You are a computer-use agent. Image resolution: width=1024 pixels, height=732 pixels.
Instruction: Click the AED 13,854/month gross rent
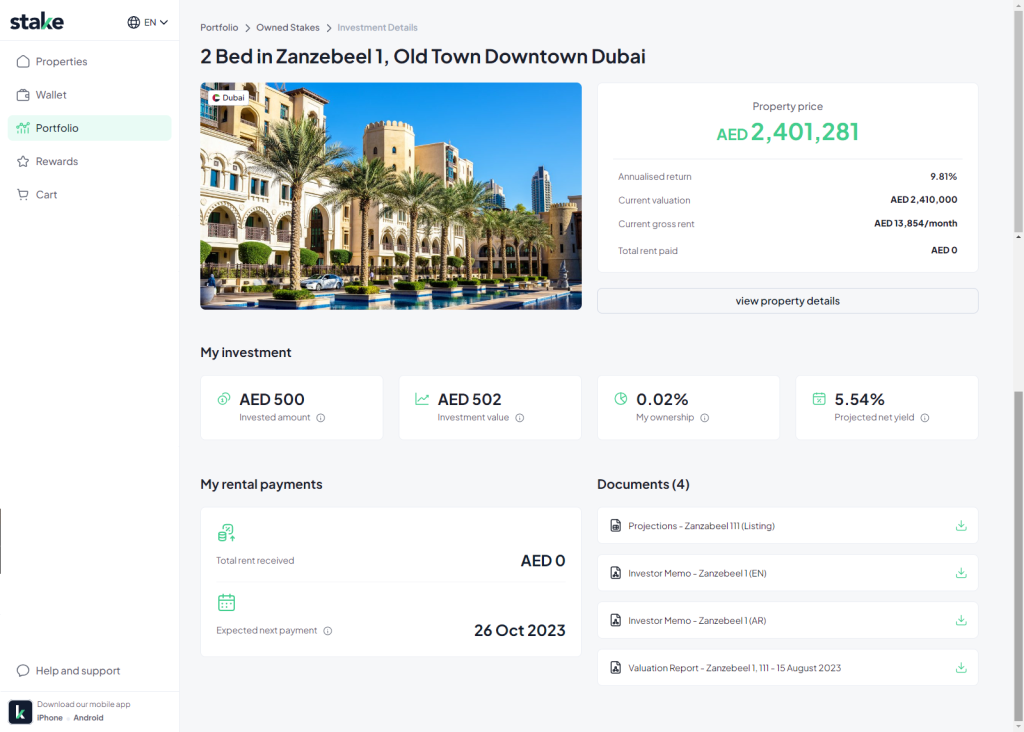916,223
